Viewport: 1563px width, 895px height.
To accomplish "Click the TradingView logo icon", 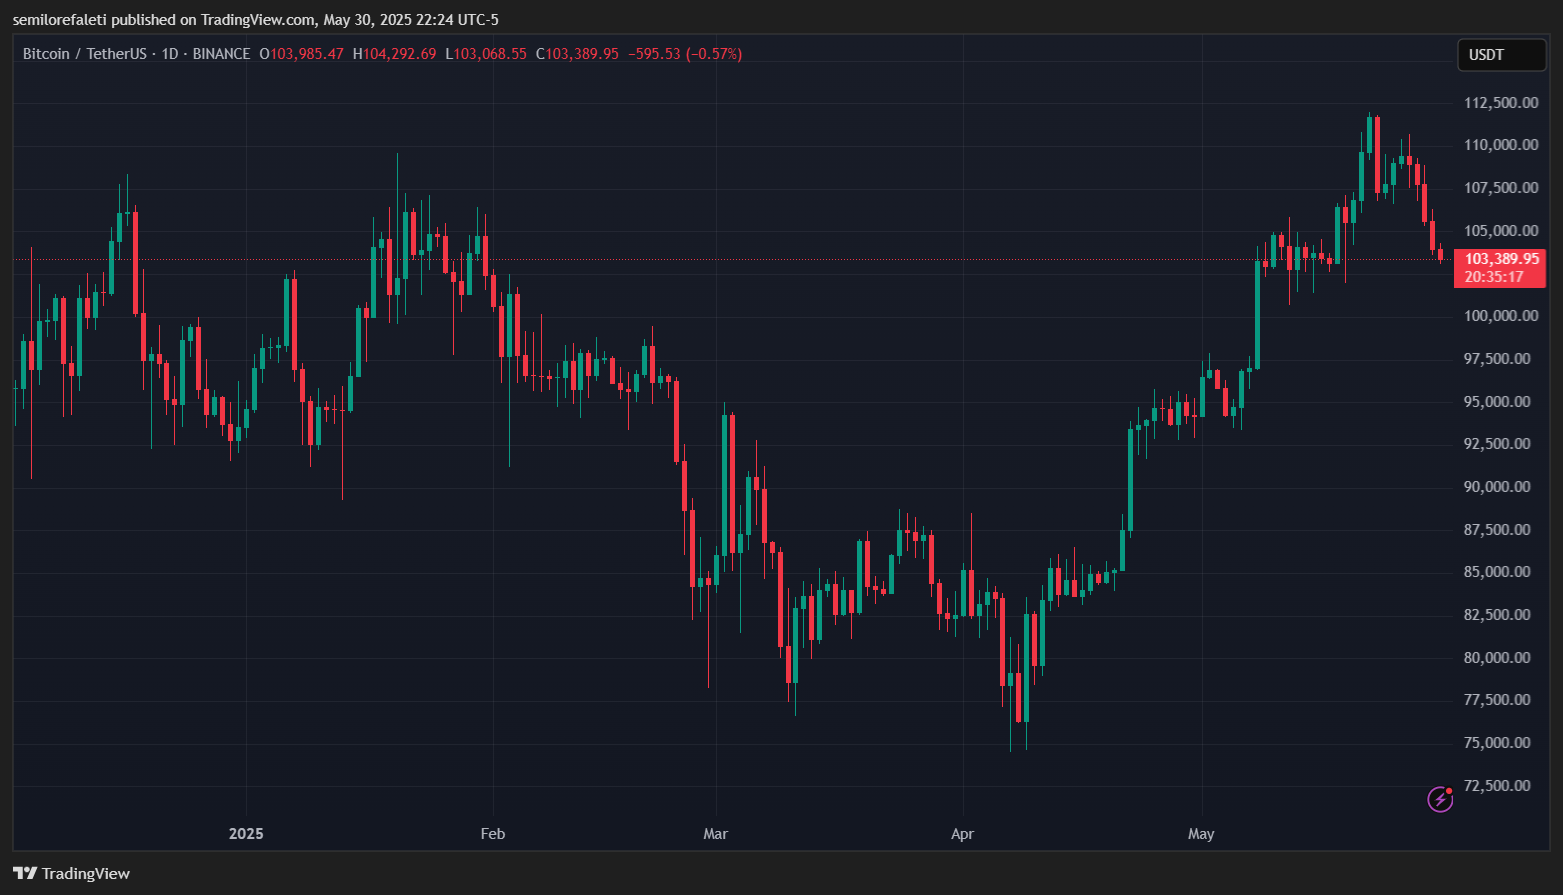I will click(x=25, y=873).
